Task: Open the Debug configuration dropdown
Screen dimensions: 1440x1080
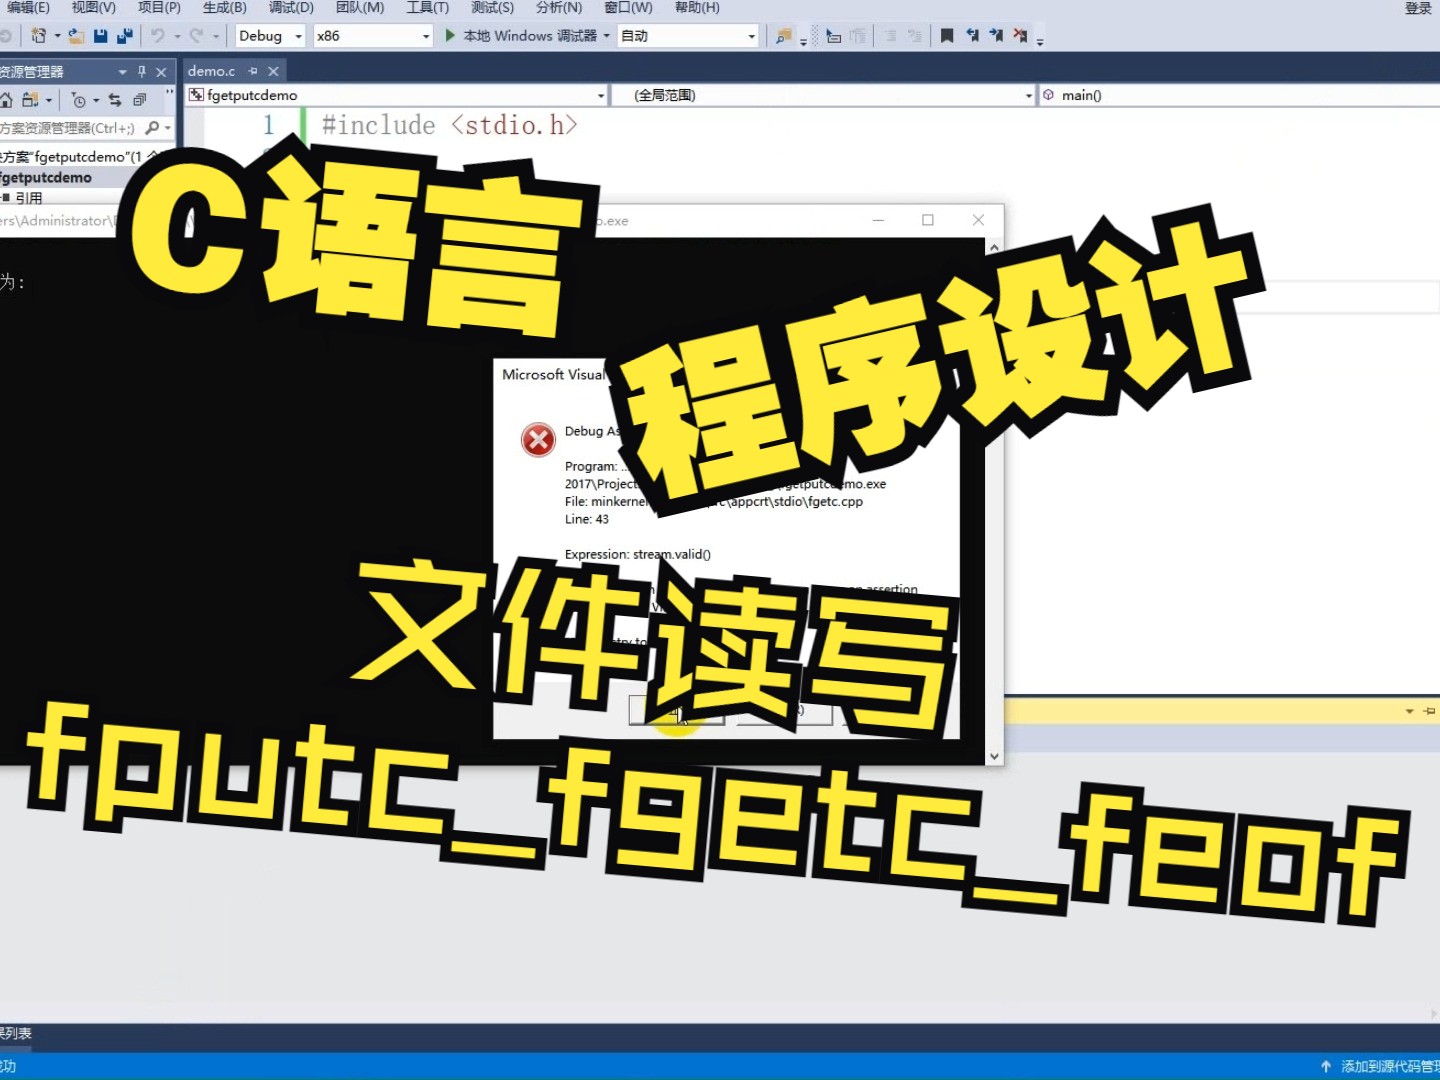Action: pyautogui.click(x=298, y=36)
